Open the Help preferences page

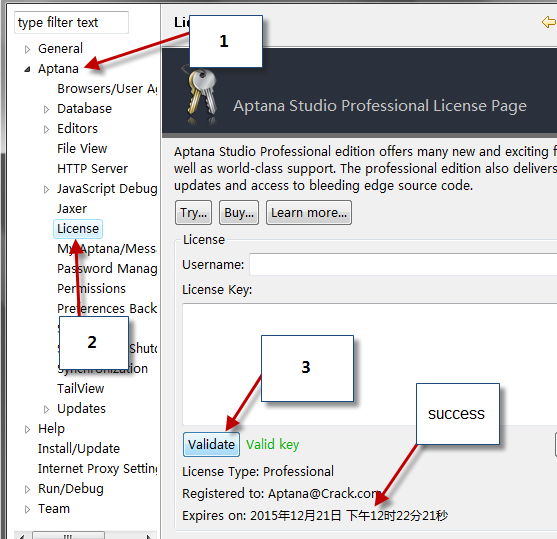click(52, 428)
